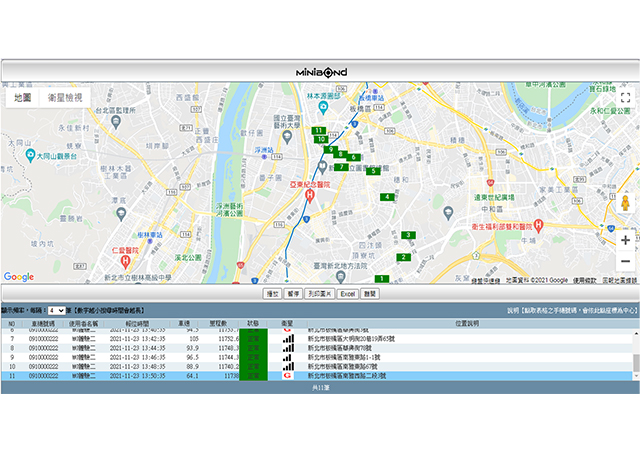640x450 pixels.
Task: Click the signal strength icon in row 7
Action: (288, 339)
